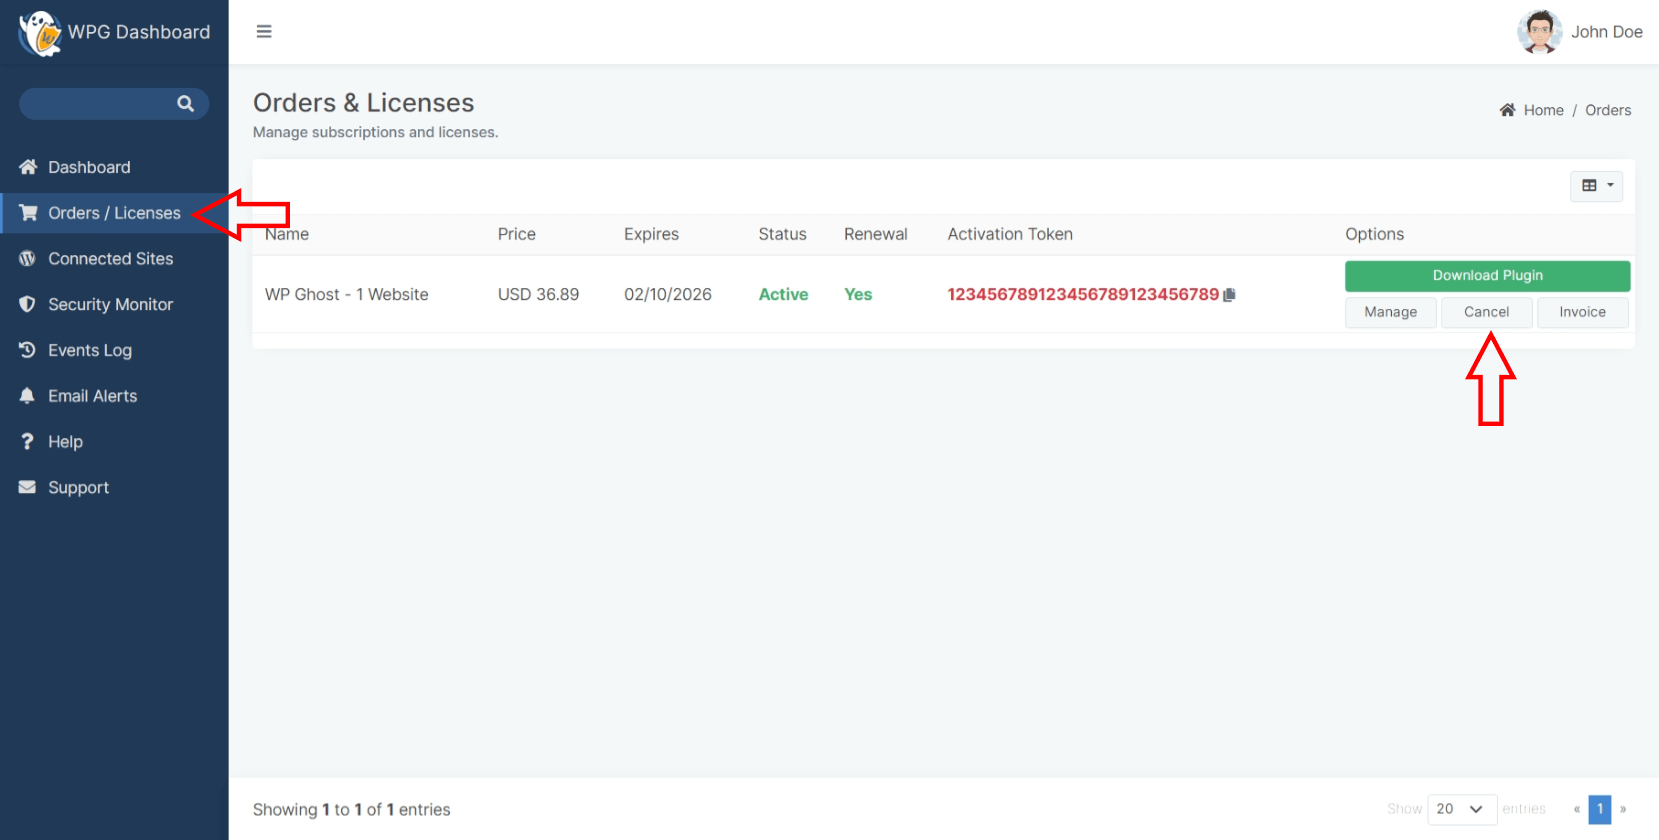The width and height of the screenshot is (1659, 840).
Task: Click the Cancel subscription button
Action: click(1486, 312)
